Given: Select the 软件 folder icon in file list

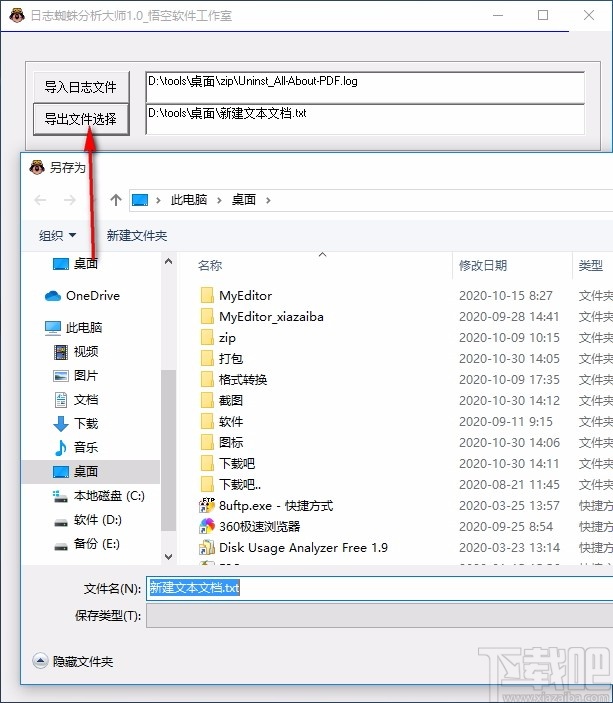Looking at the screenshot, I should click(207, 421).
